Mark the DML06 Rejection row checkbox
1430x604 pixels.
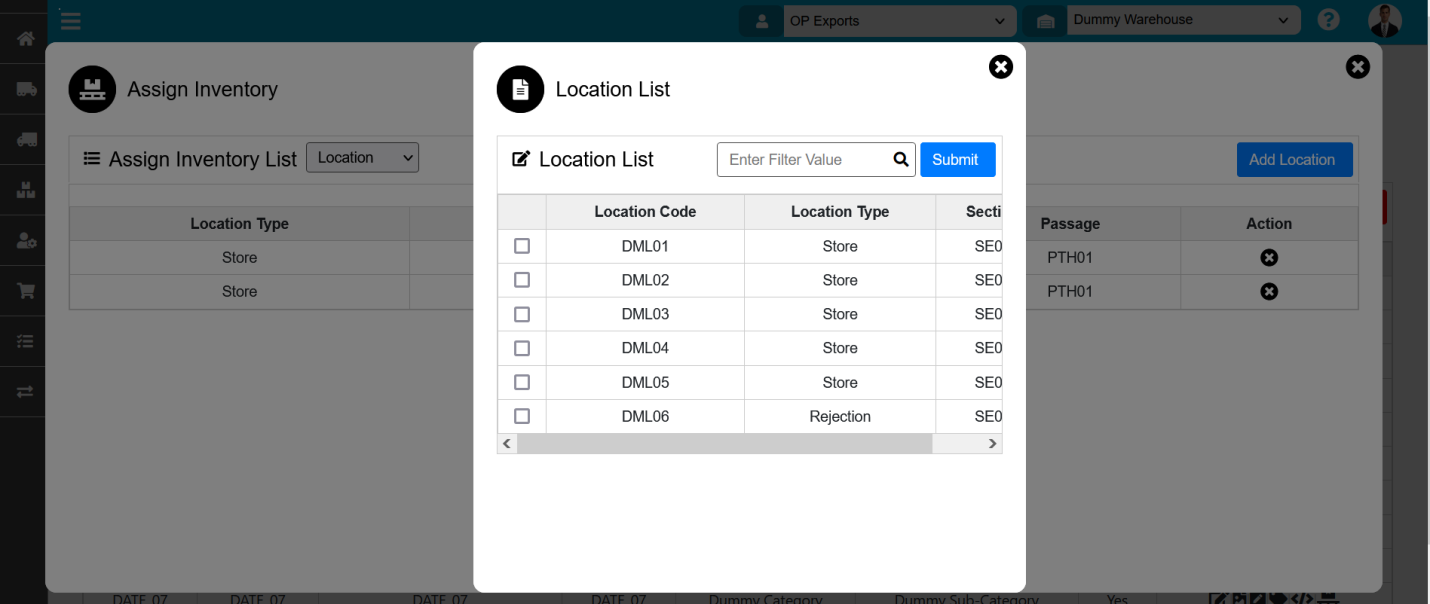click(x=522, y=416)
